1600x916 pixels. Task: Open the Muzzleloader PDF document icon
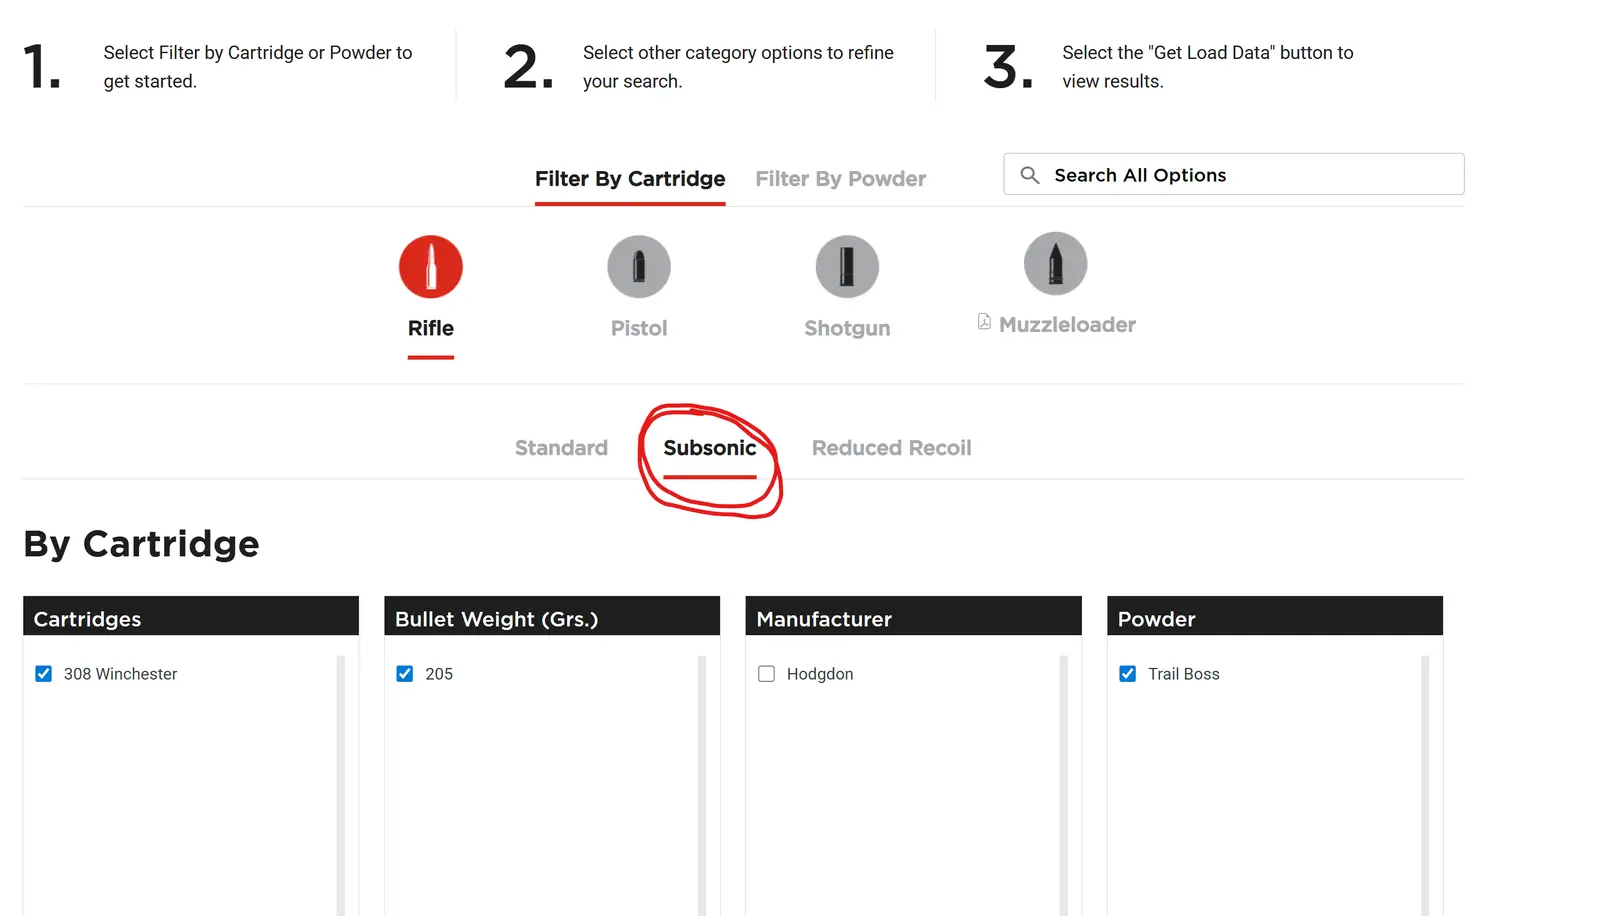pyautogui.click(x=984, y=322)
